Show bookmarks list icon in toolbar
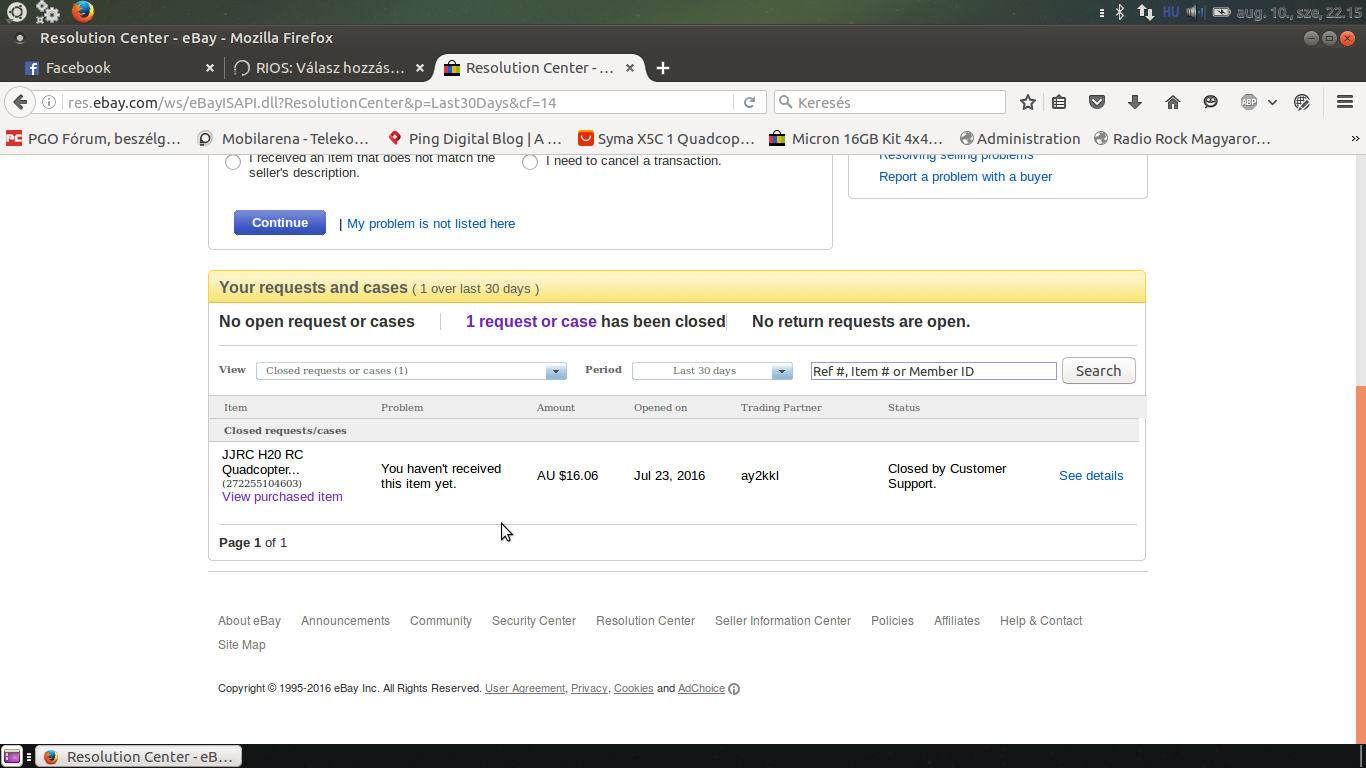This screenshot has width=1366, height=768. [x=1060, y=102]
